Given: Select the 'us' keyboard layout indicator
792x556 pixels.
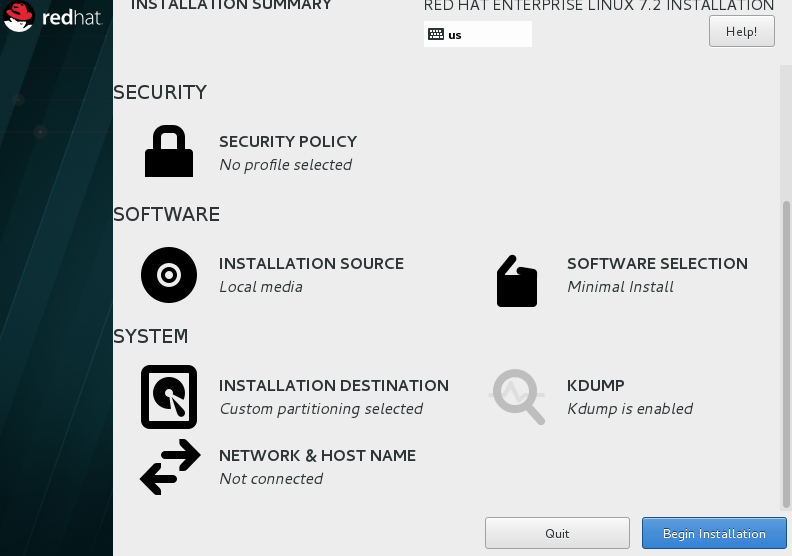Looking at the screenshot, I should pos(478,34).
